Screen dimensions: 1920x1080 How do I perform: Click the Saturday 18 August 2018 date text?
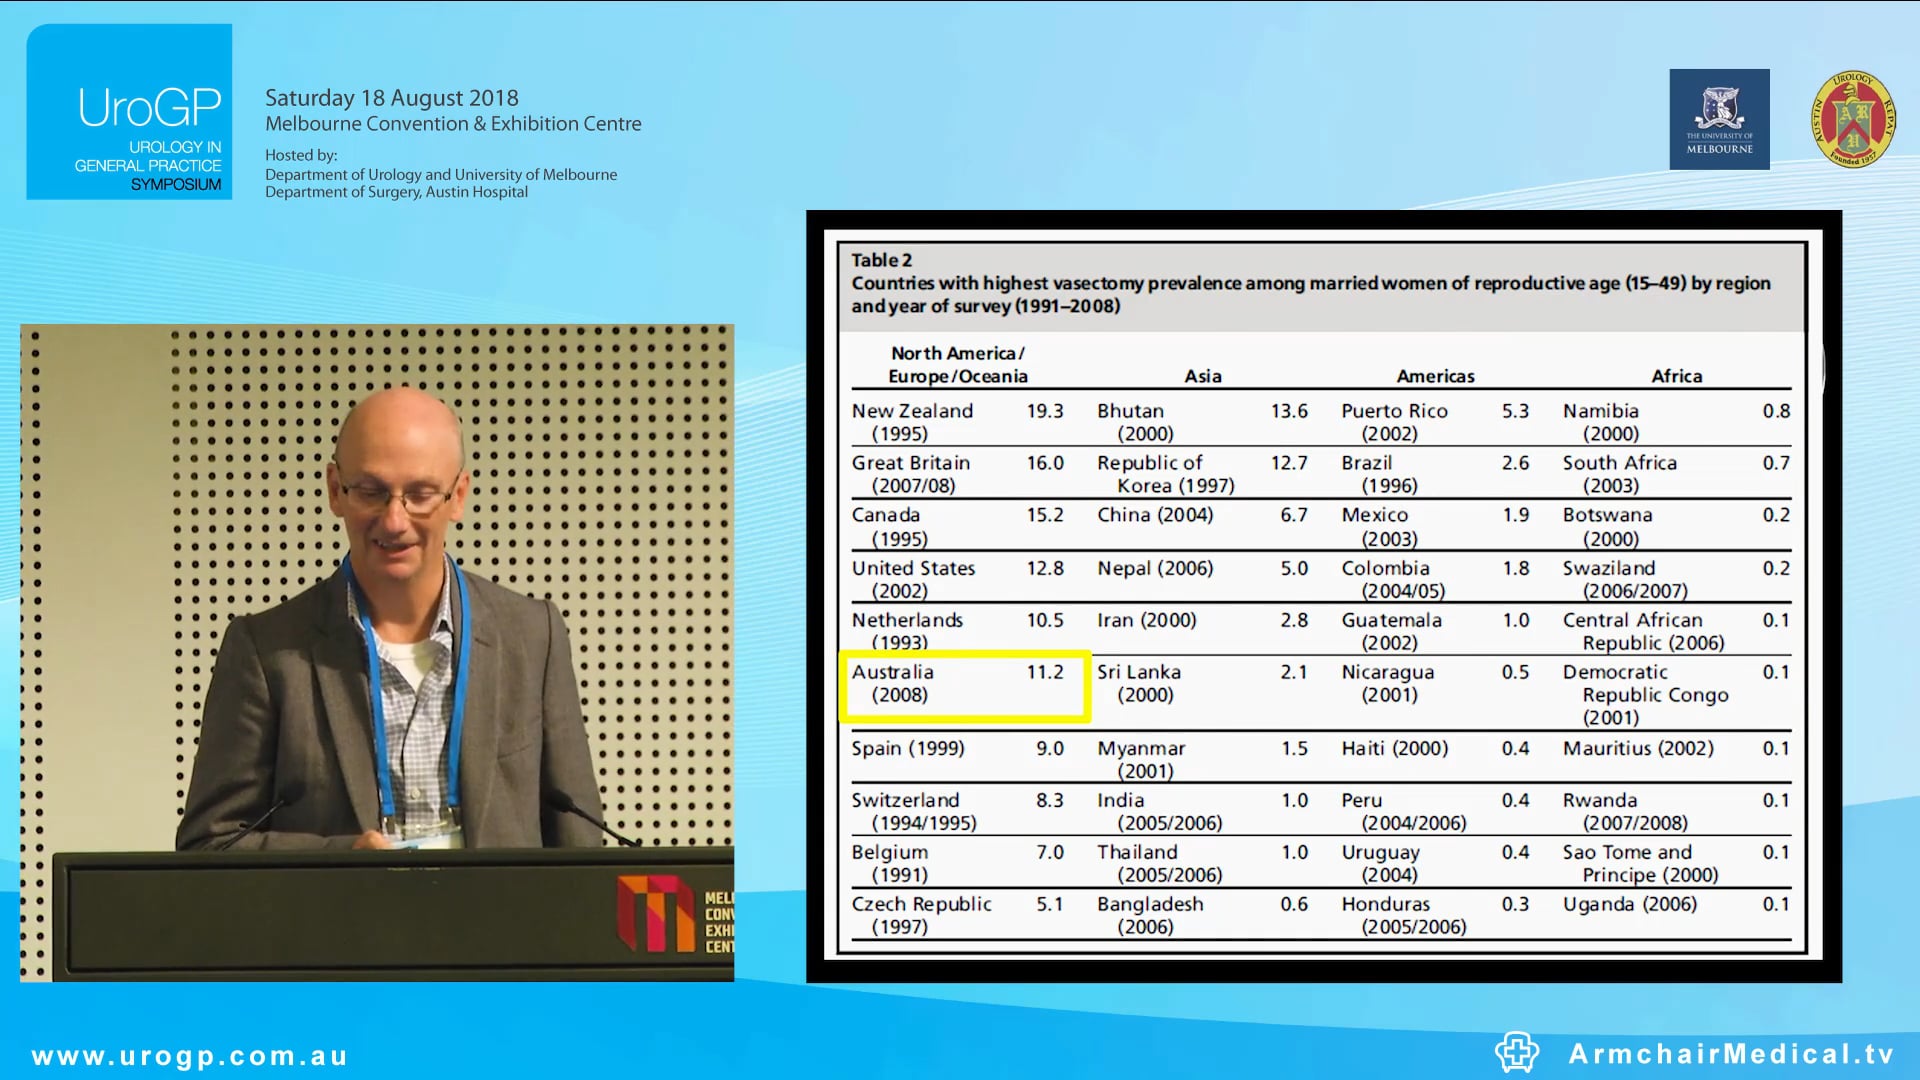point(391,98)
